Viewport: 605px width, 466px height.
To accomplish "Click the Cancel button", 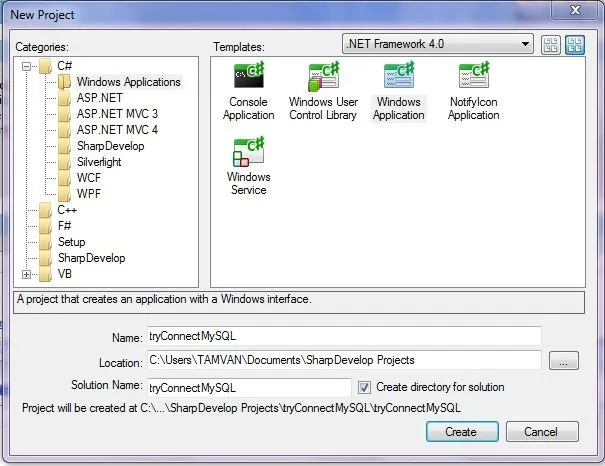I will (x=542, y=432).
